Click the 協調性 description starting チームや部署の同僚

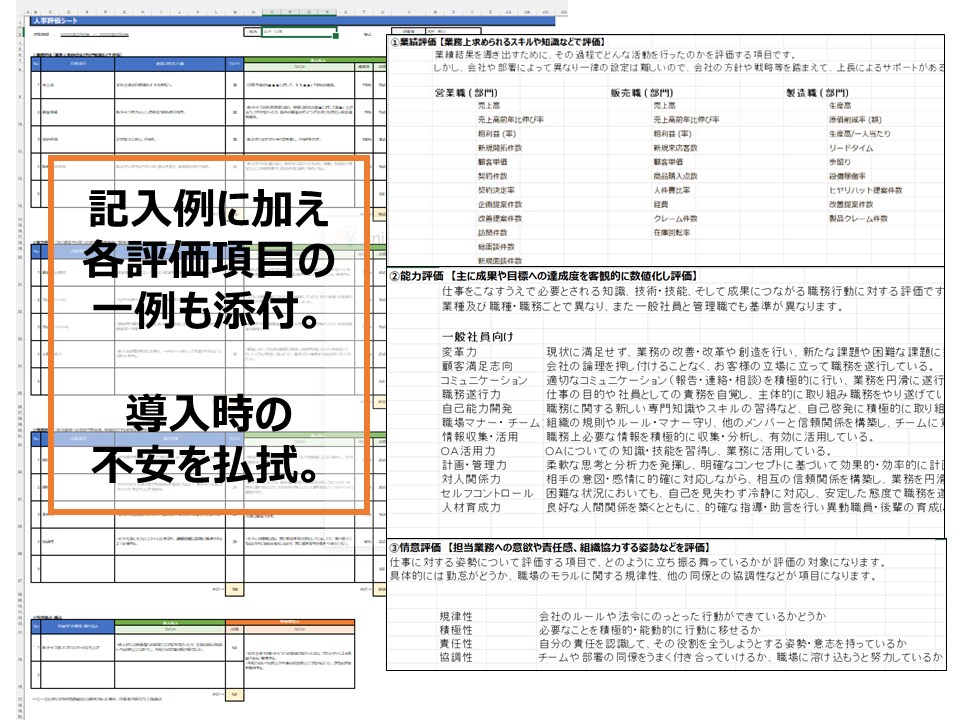click(x=741, y=656)
